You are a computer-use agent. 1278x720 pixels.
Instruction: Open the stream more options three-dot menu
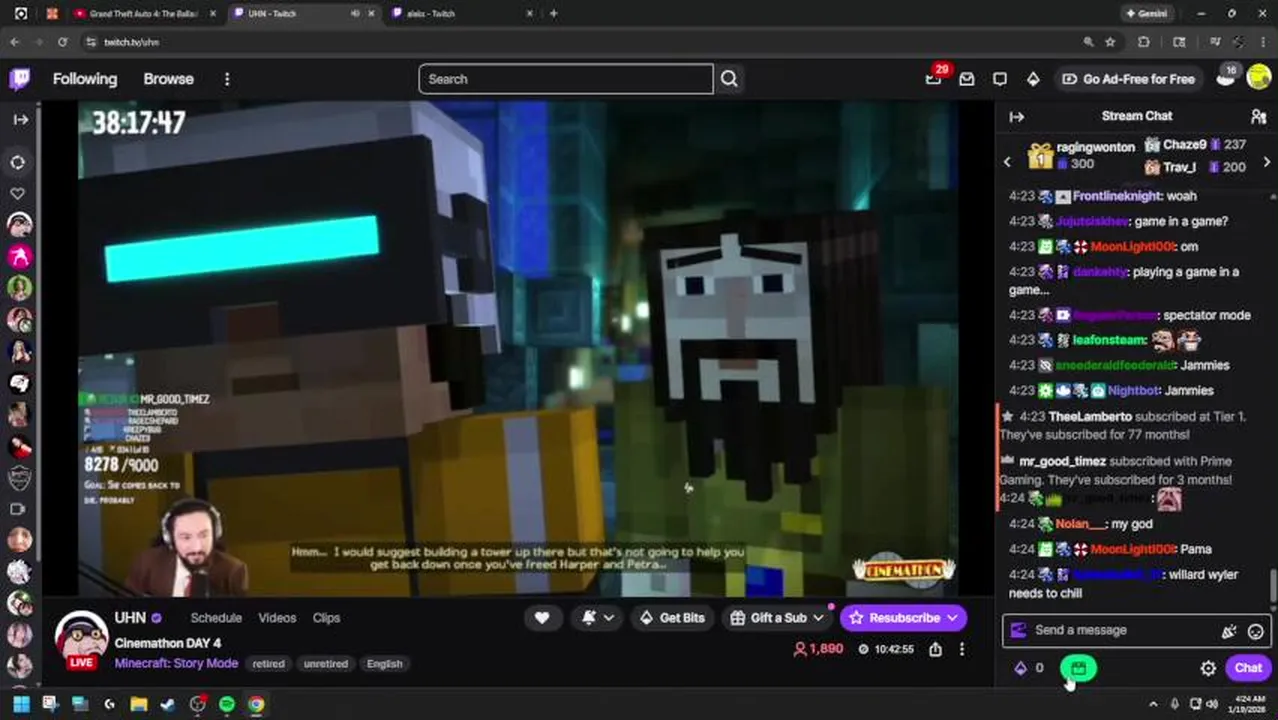pyautogui.click(x=962, y=649)
